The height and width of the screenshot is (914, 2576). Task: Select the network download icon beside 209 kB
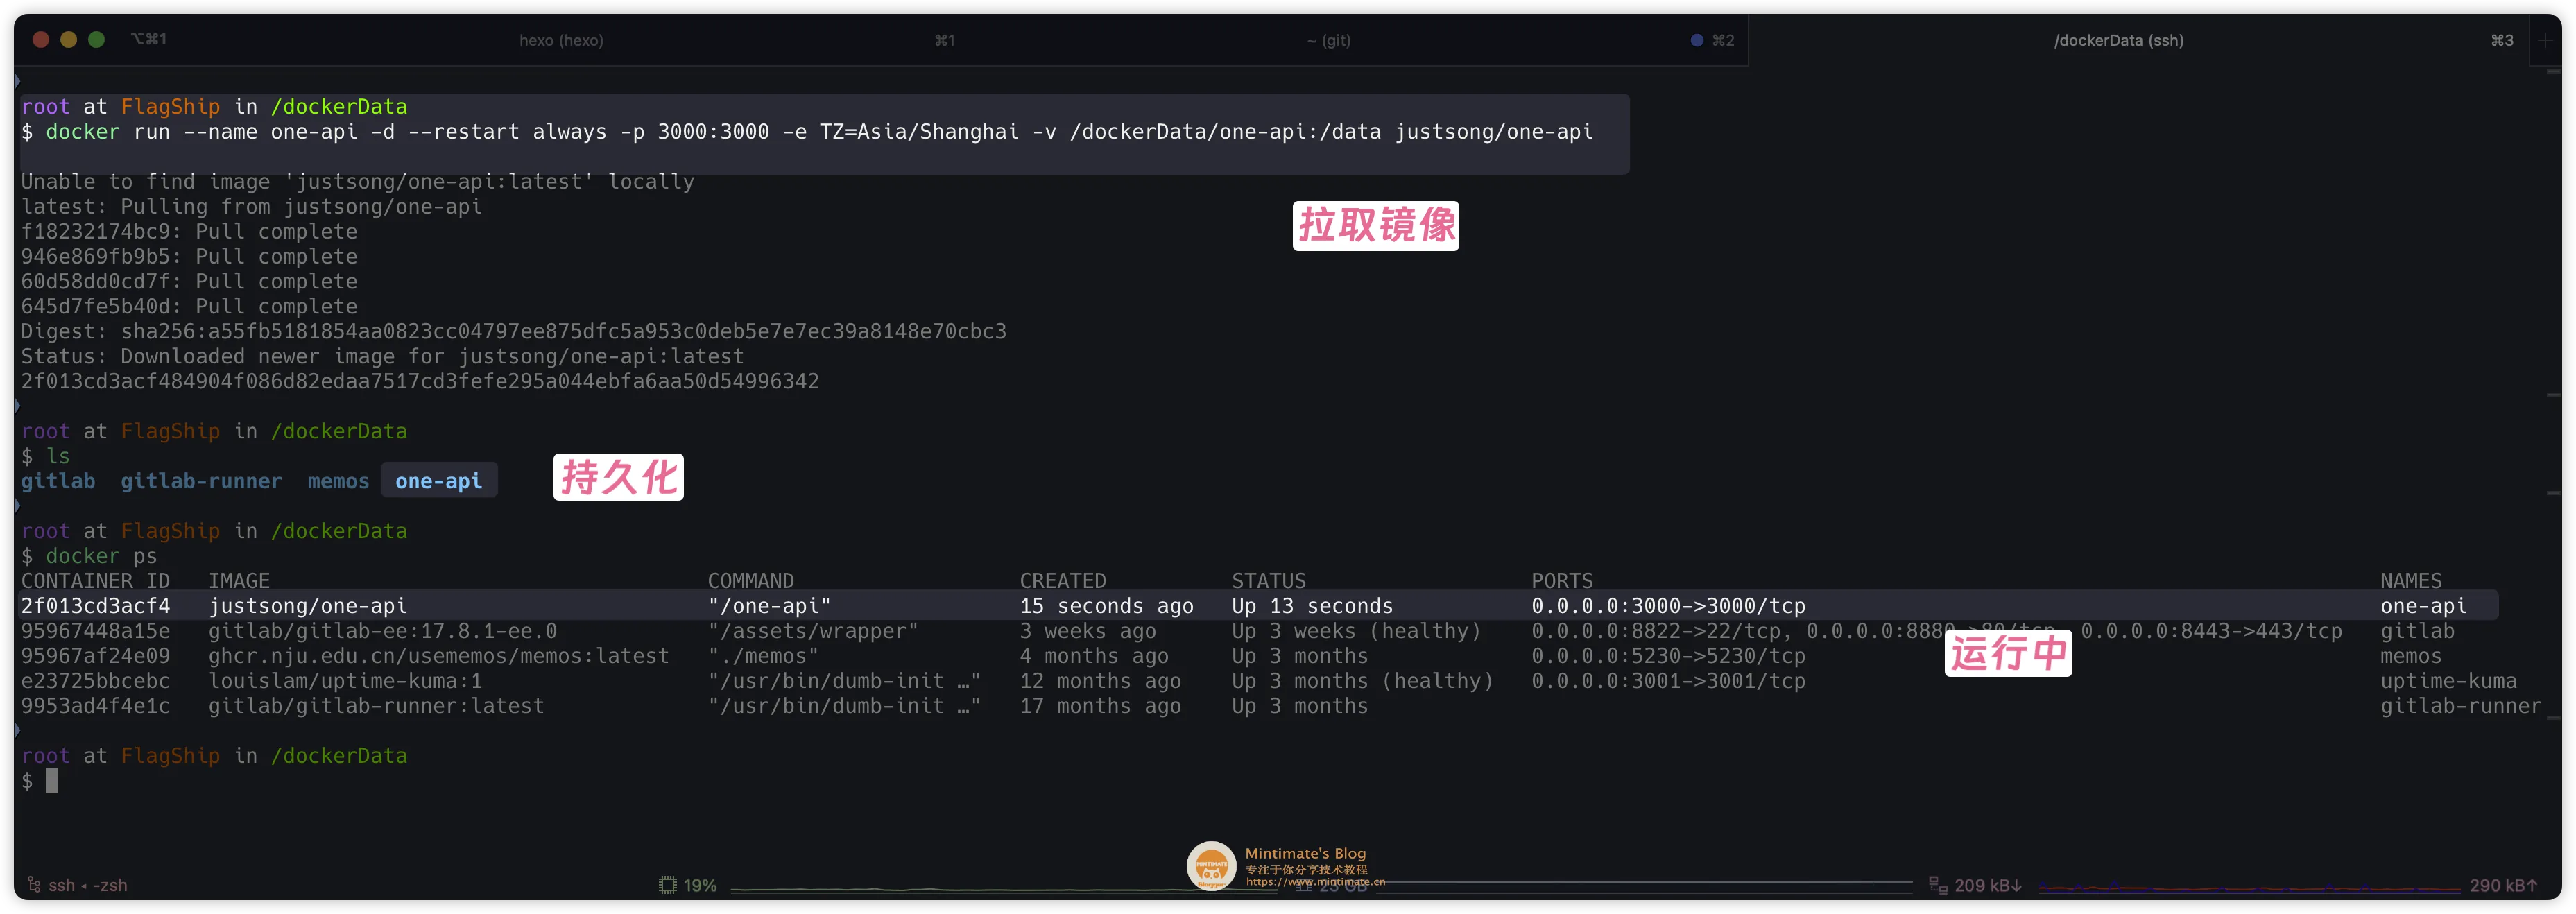(1937, 885)
